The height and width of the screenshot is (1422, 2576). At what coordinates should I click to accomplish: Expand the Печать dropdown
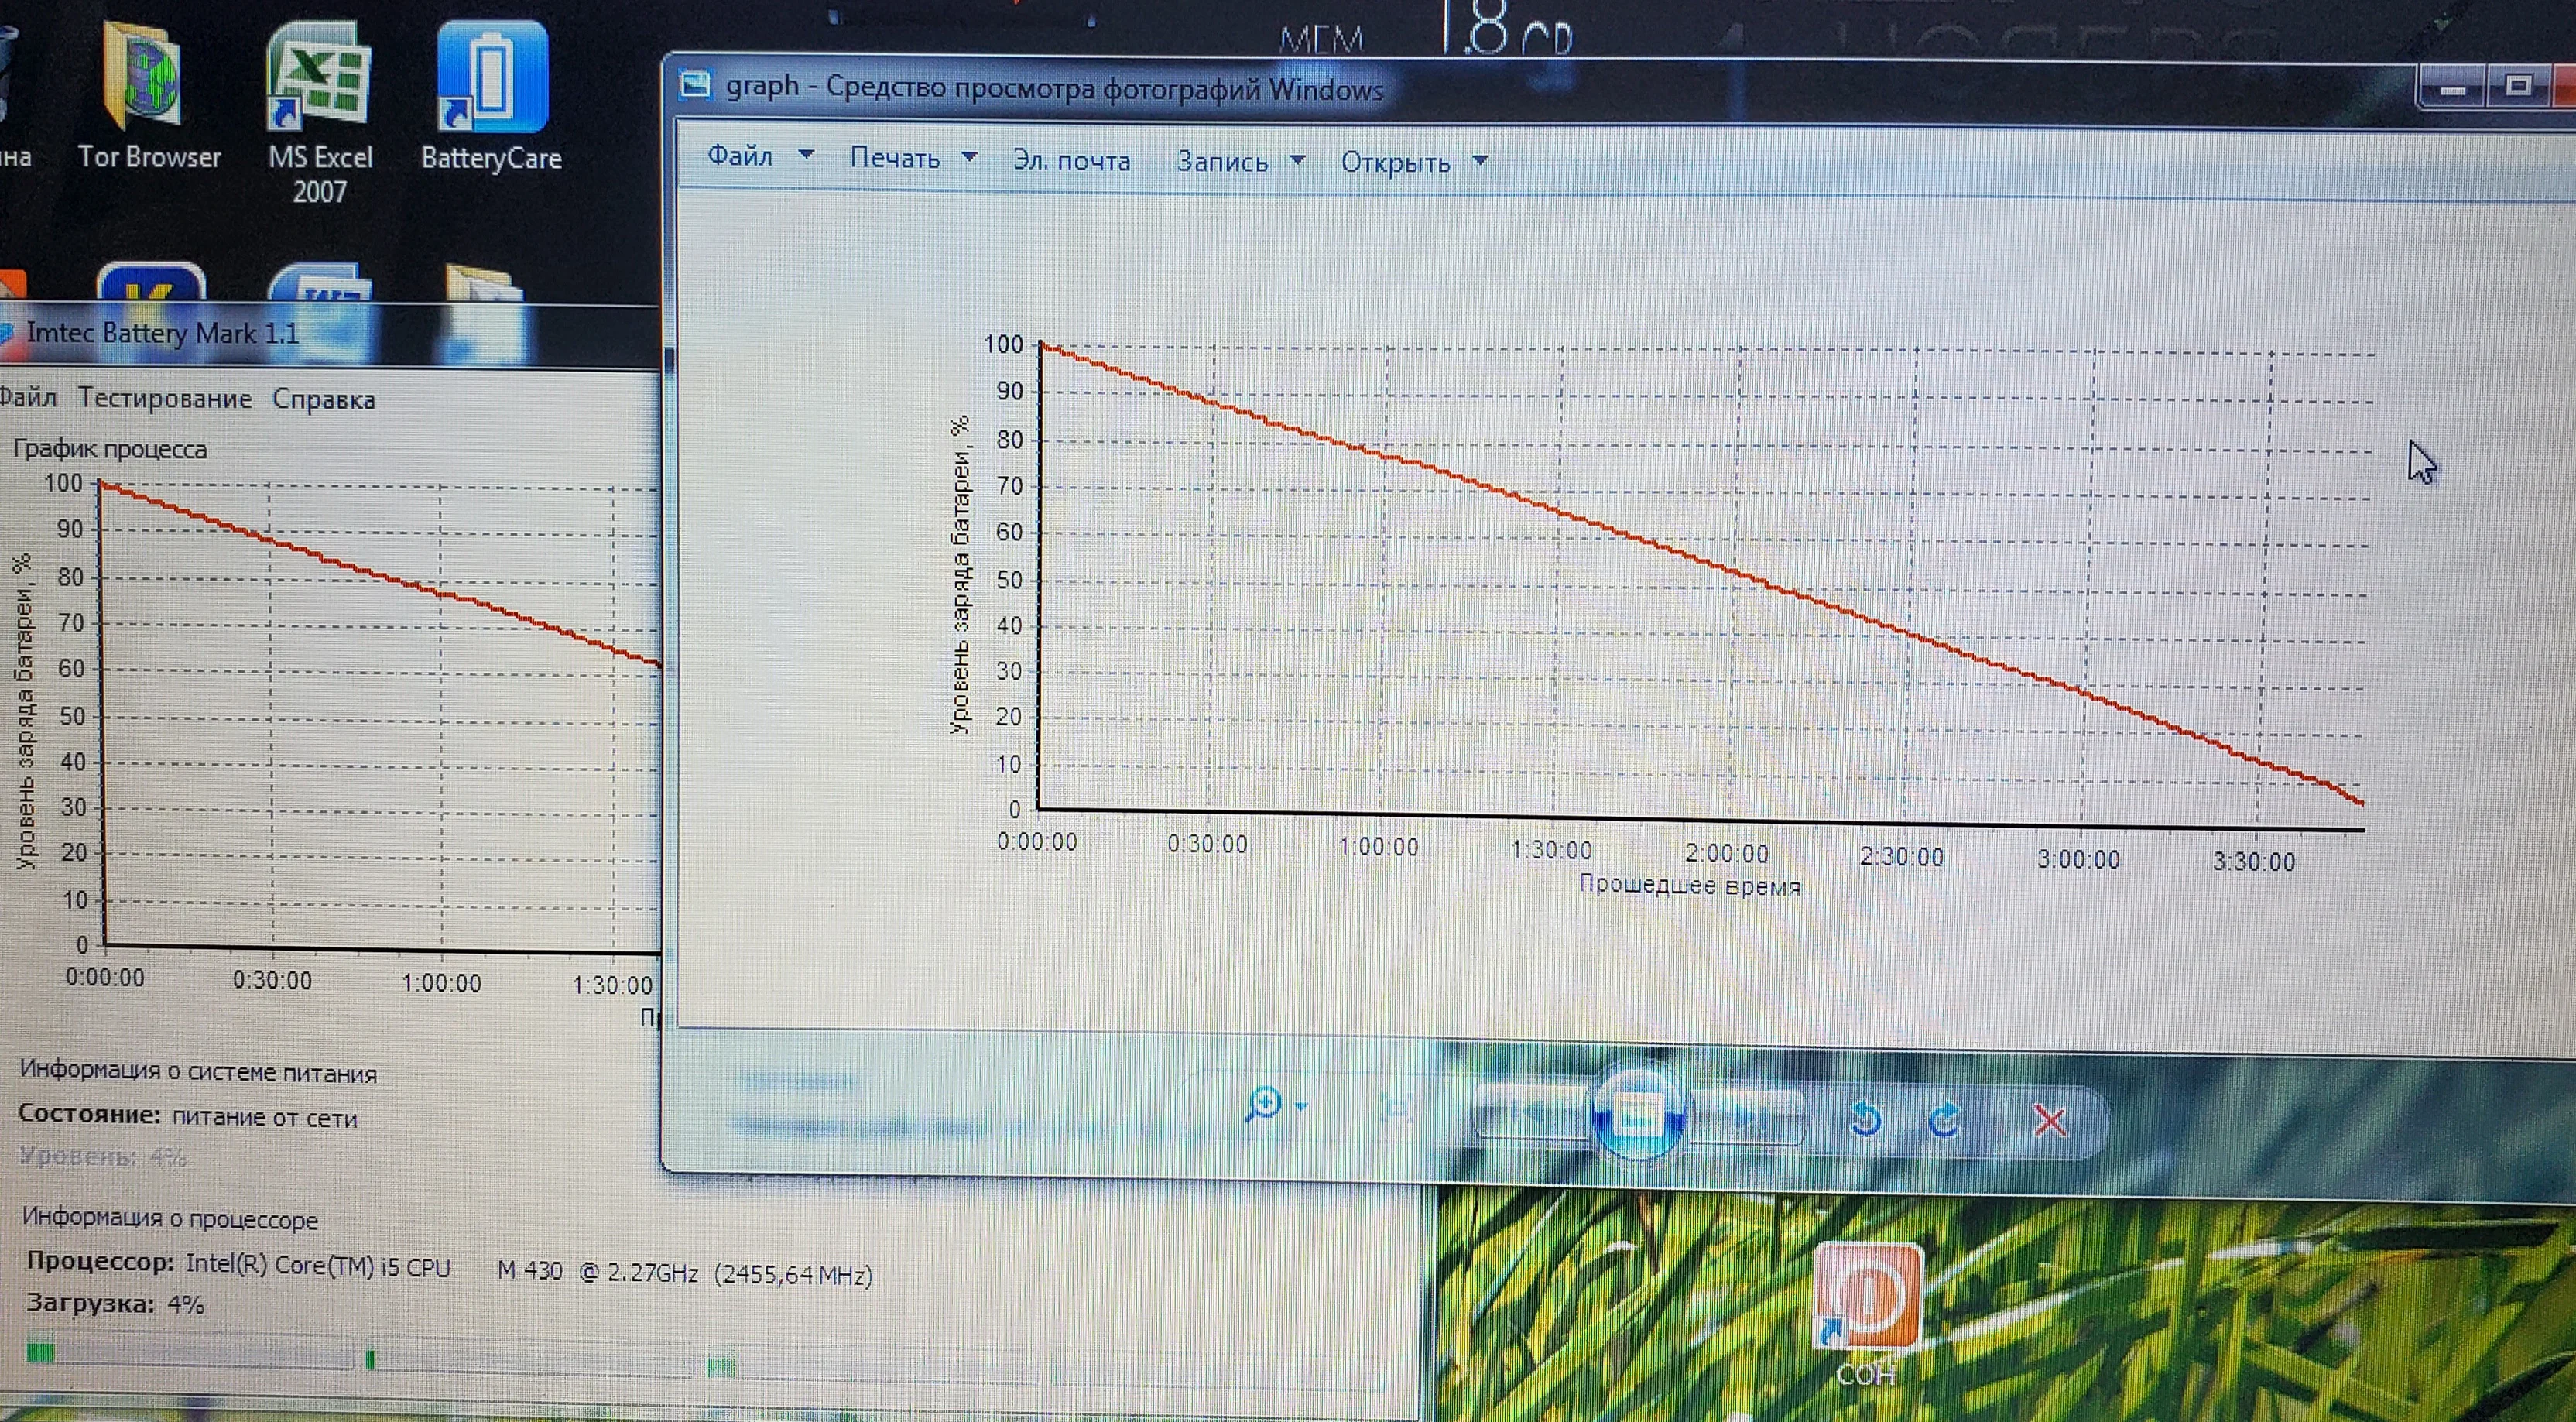point(969,158)
